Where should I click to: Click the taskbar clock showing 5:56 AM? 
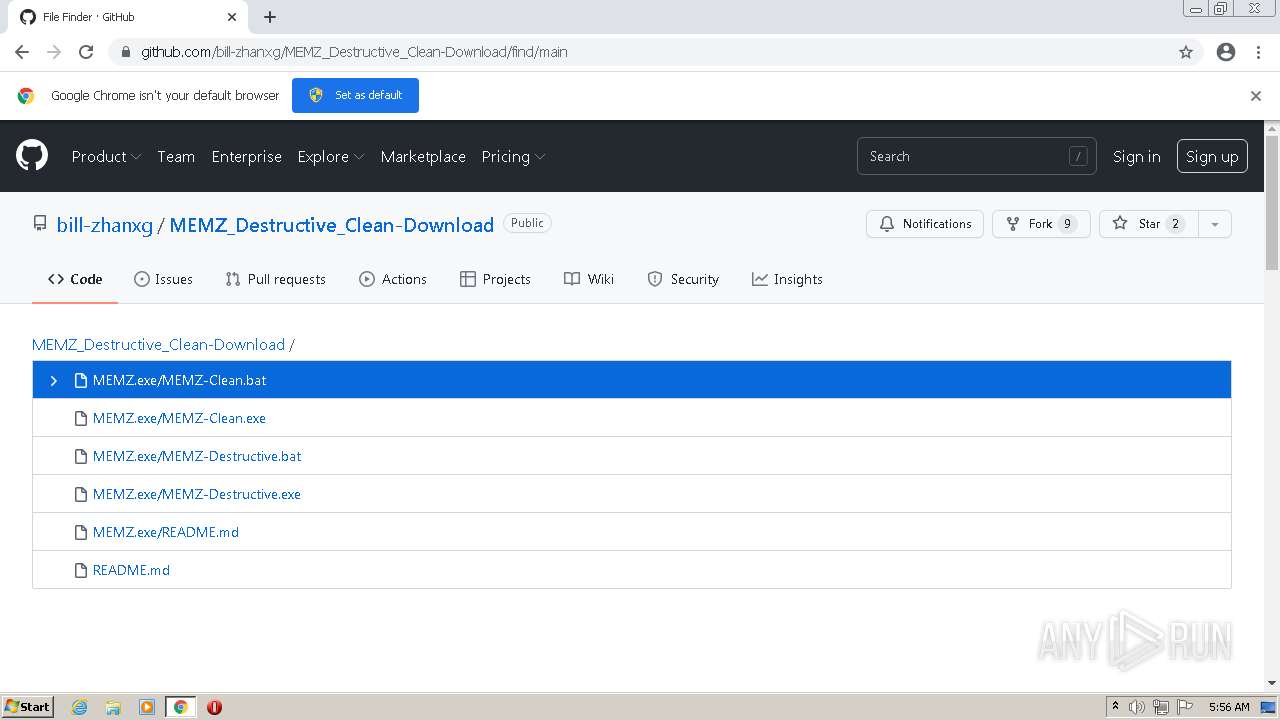tap(1229, 707)
